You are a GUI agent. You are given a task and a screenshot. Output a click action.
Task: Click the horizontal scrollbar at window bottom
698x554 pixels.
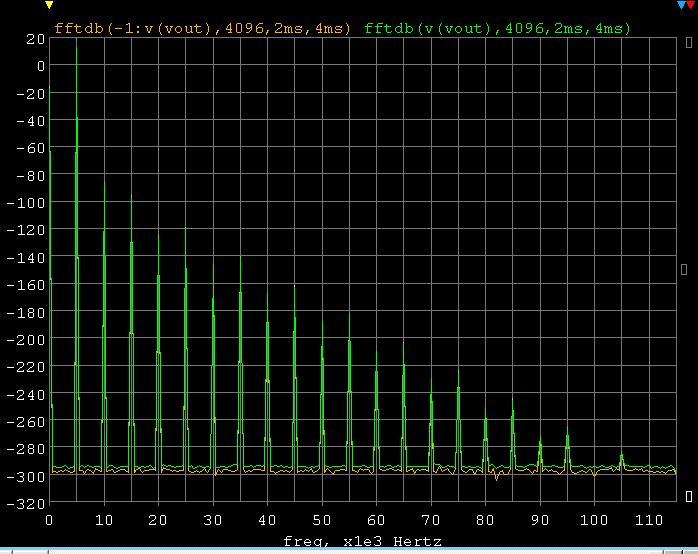(349, 551)
